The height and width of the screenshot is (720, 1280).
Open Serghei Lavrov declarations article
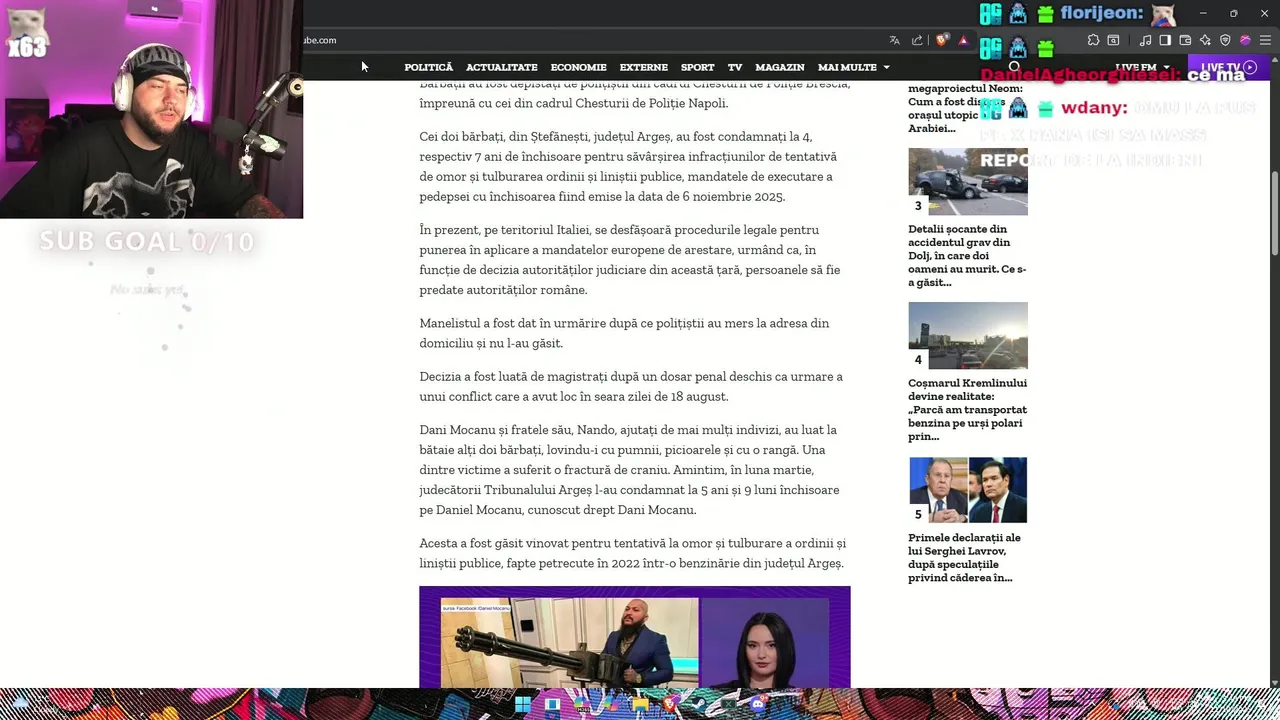tap(964, 557)
